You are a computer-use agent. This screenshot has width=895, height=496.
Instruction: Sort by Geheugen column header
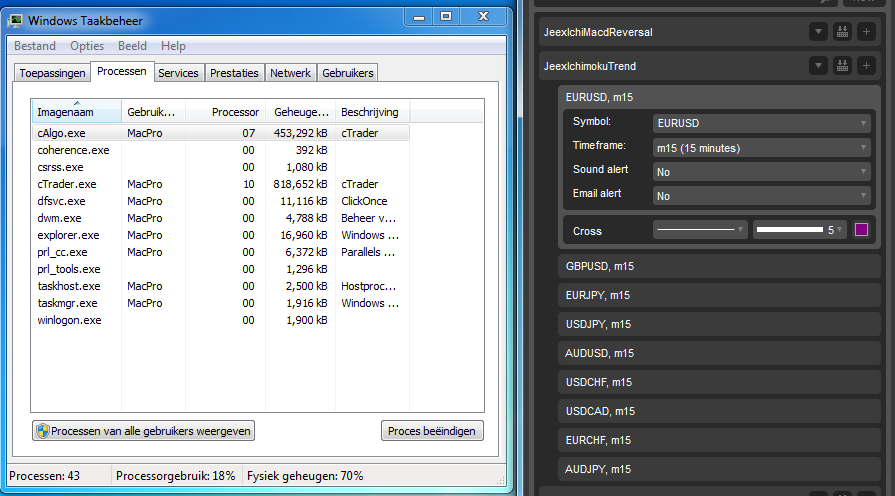(301, 112)
